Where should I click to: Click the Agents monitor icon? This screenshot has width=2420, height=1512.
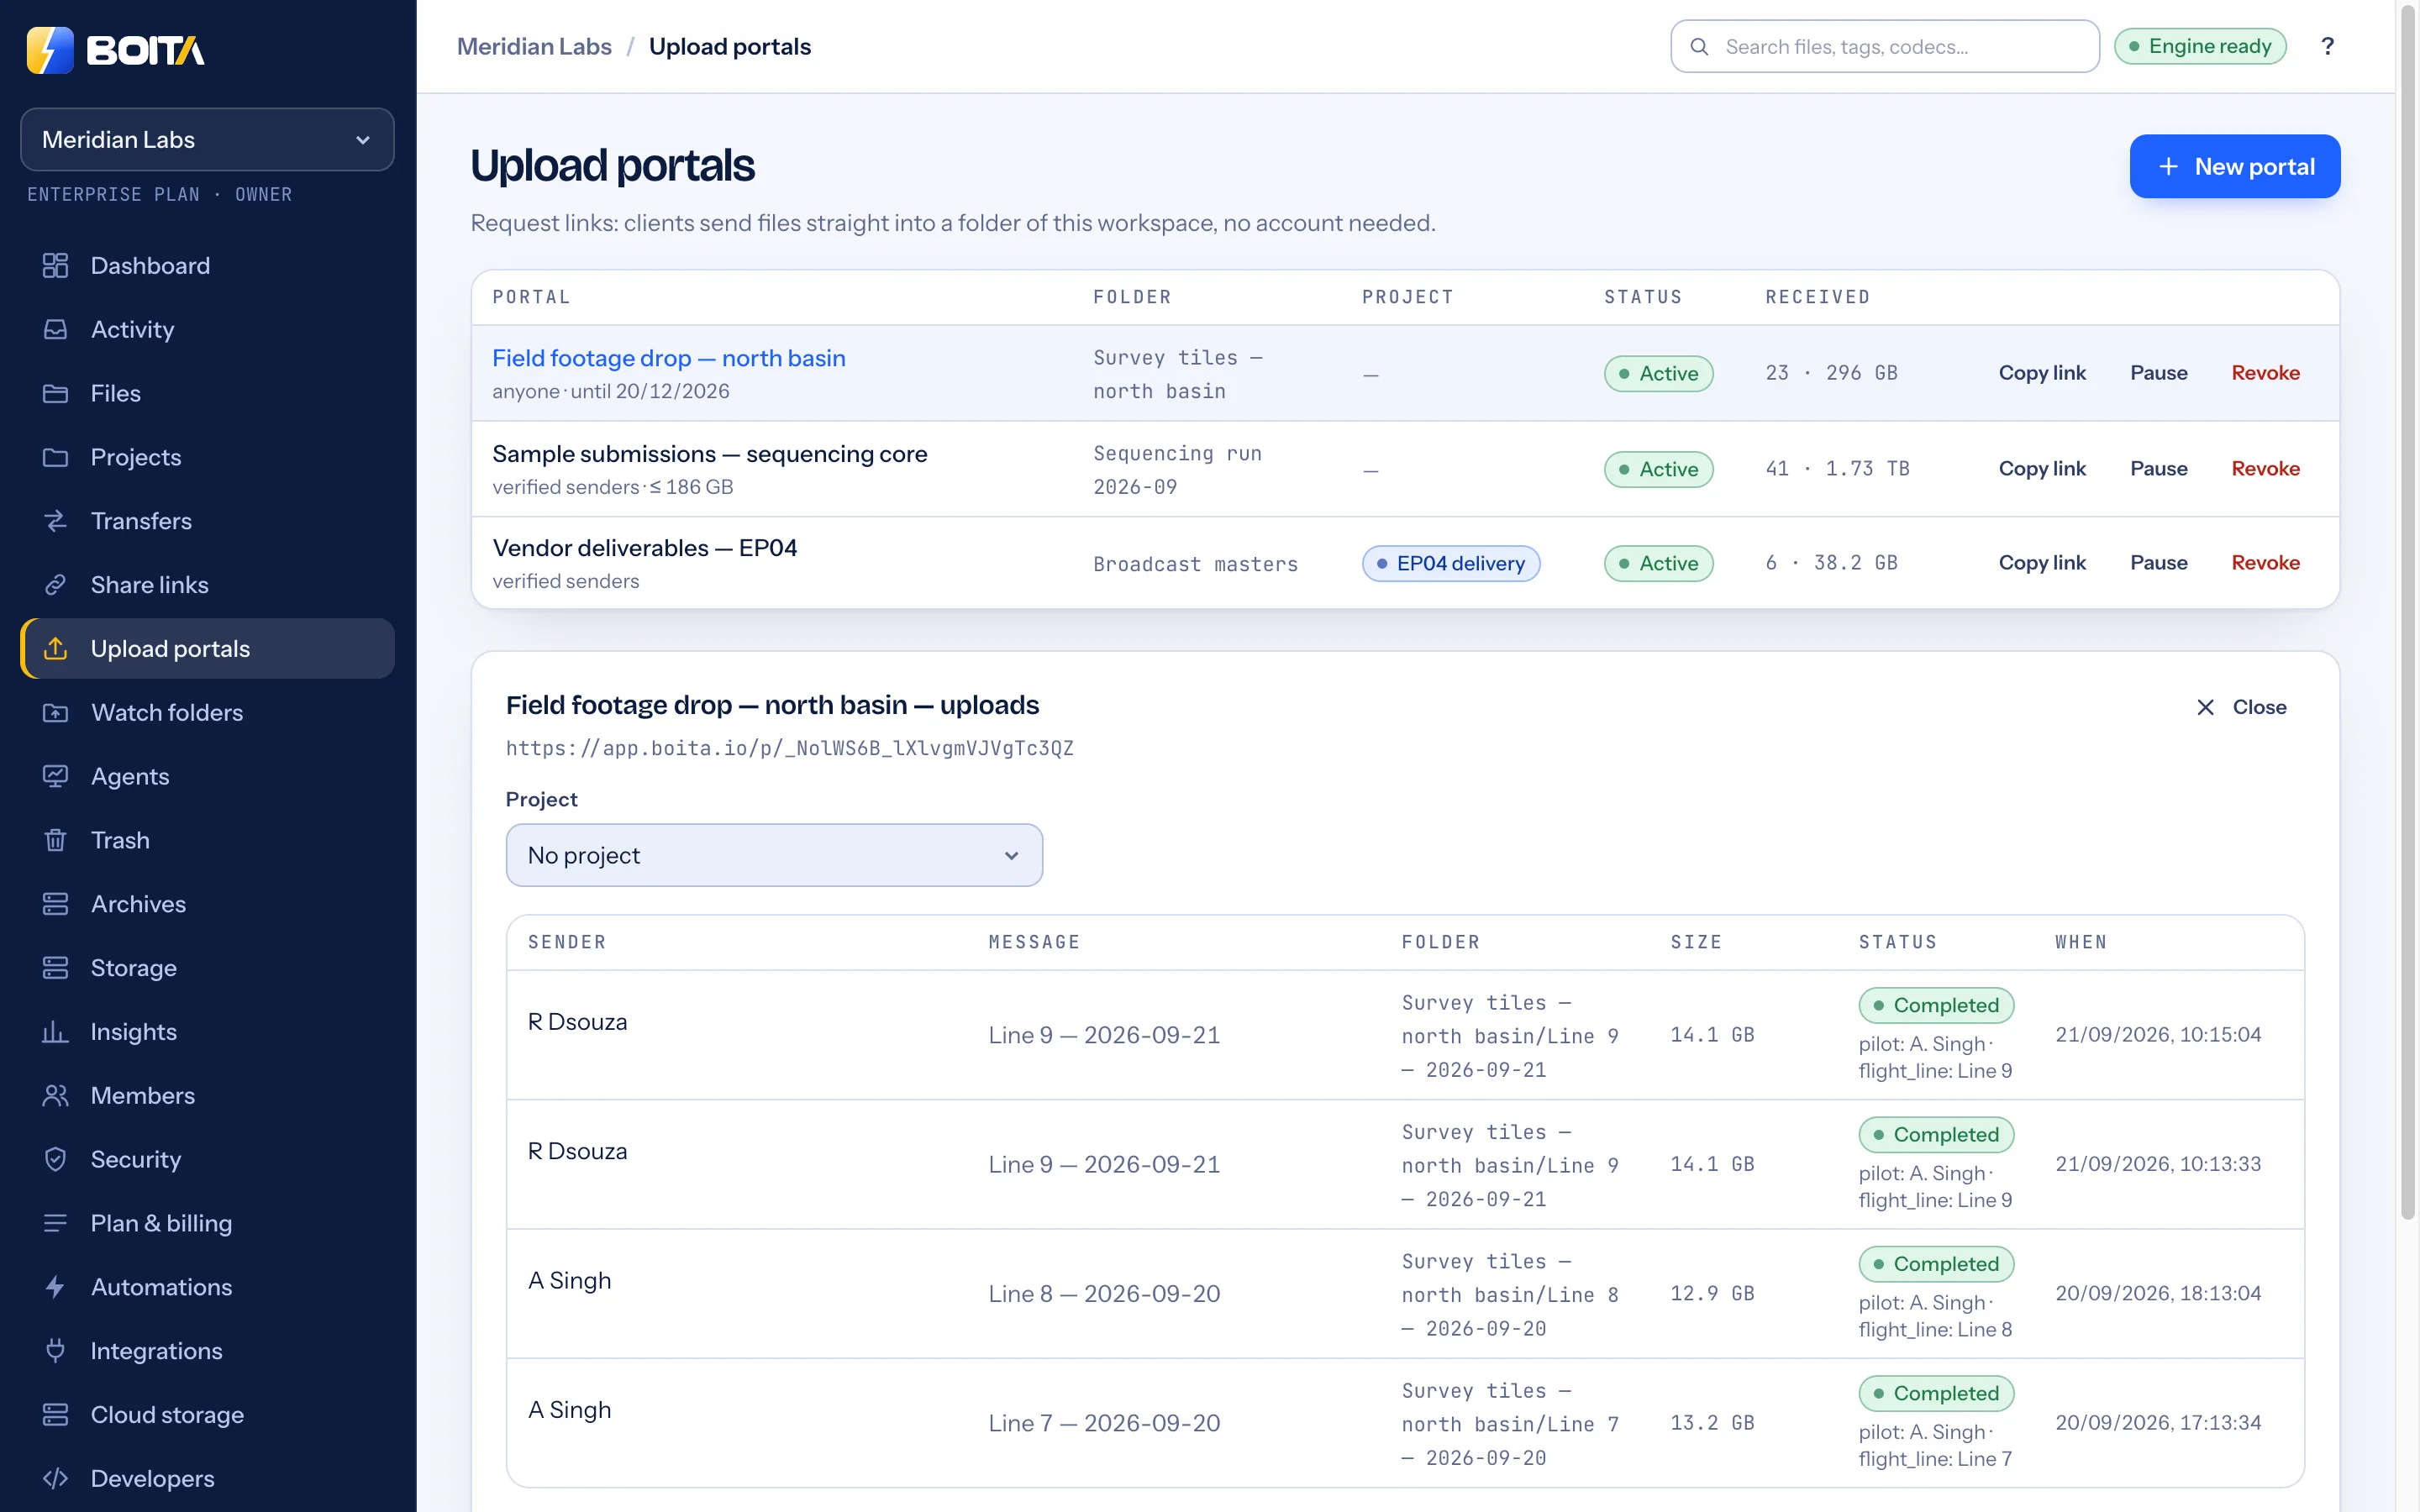pyautogui.click(x=55, y=777)
